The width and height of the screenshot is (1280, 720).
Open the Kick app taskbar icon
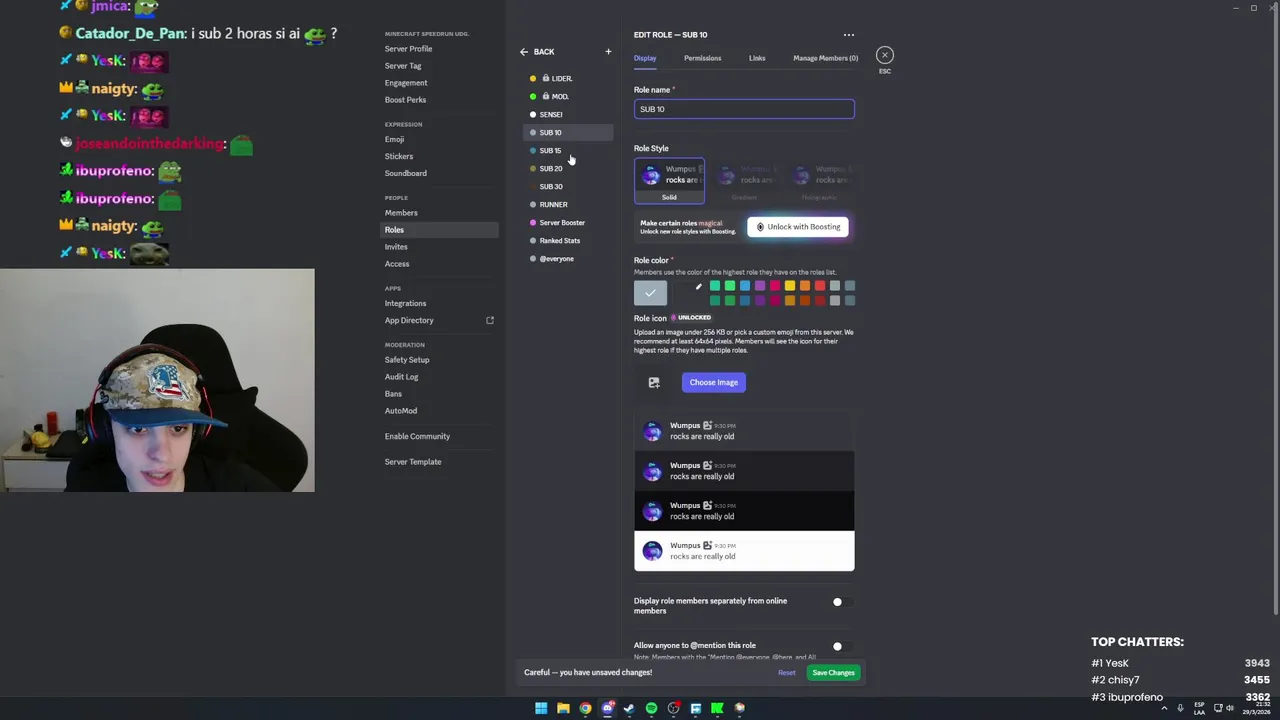coord(717,708)
